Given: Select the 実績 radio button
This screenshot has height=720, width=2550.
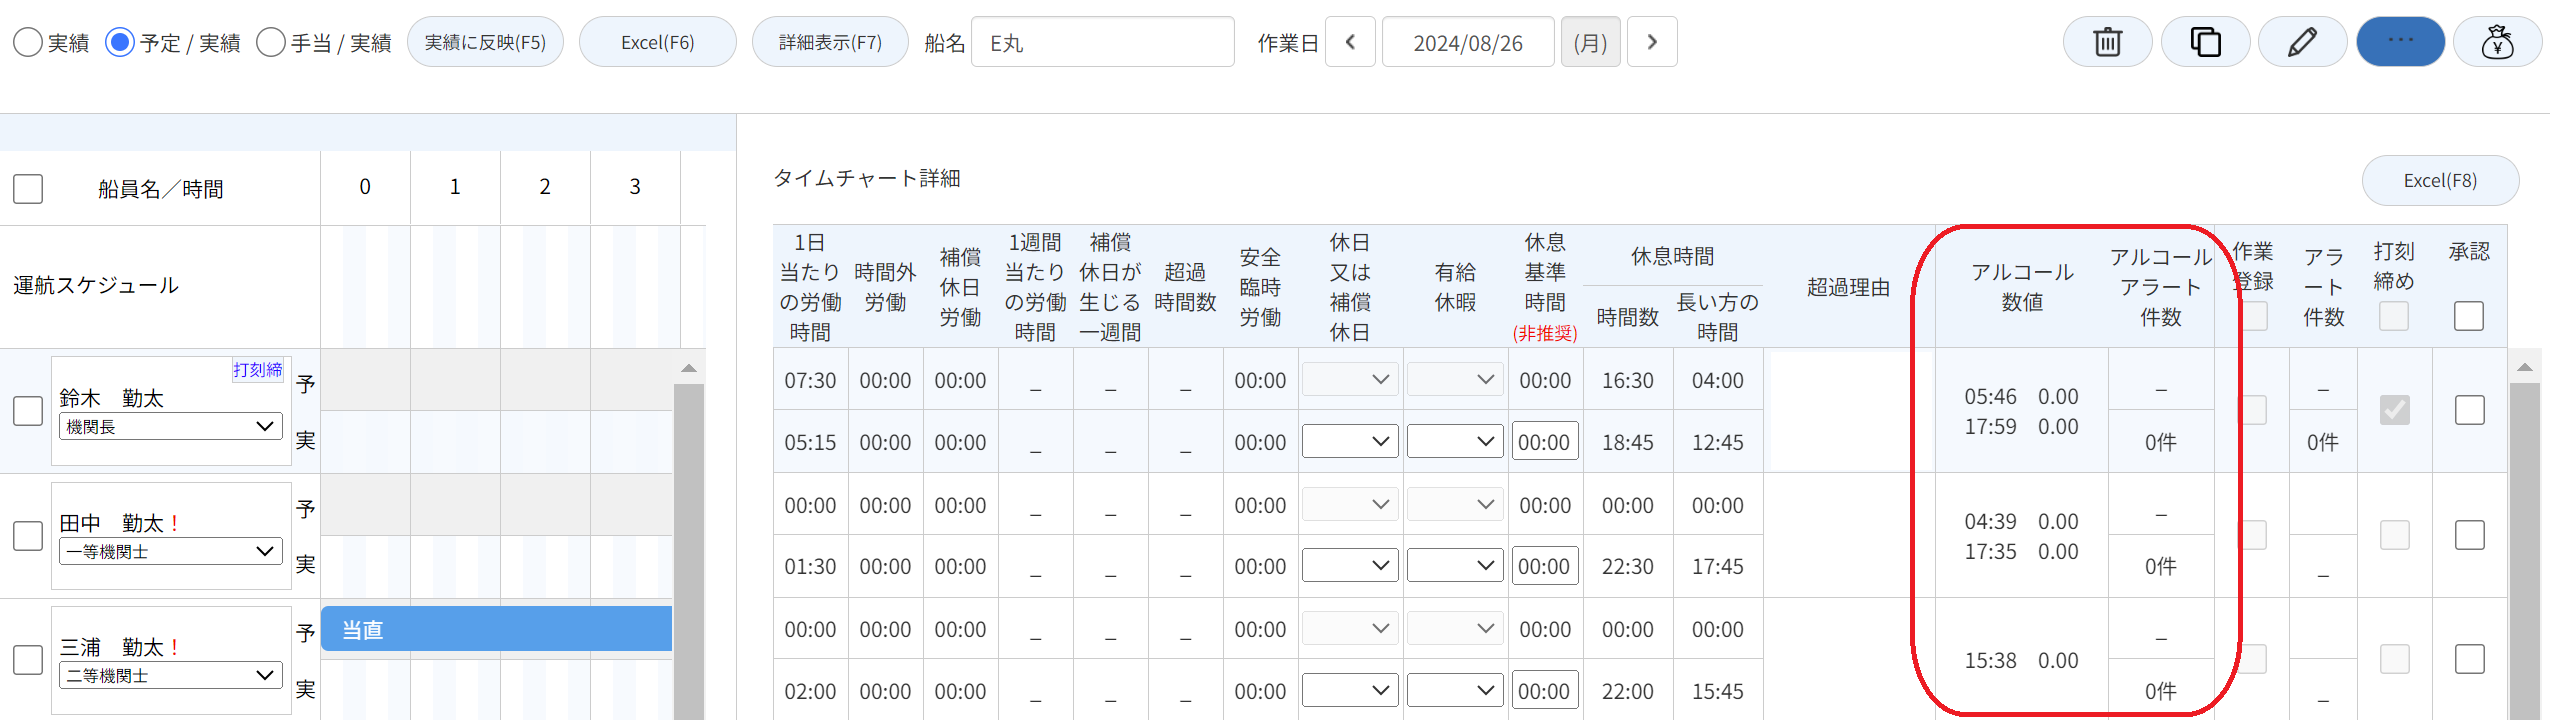Looking at the screenshot, I should tap(28, 42).
